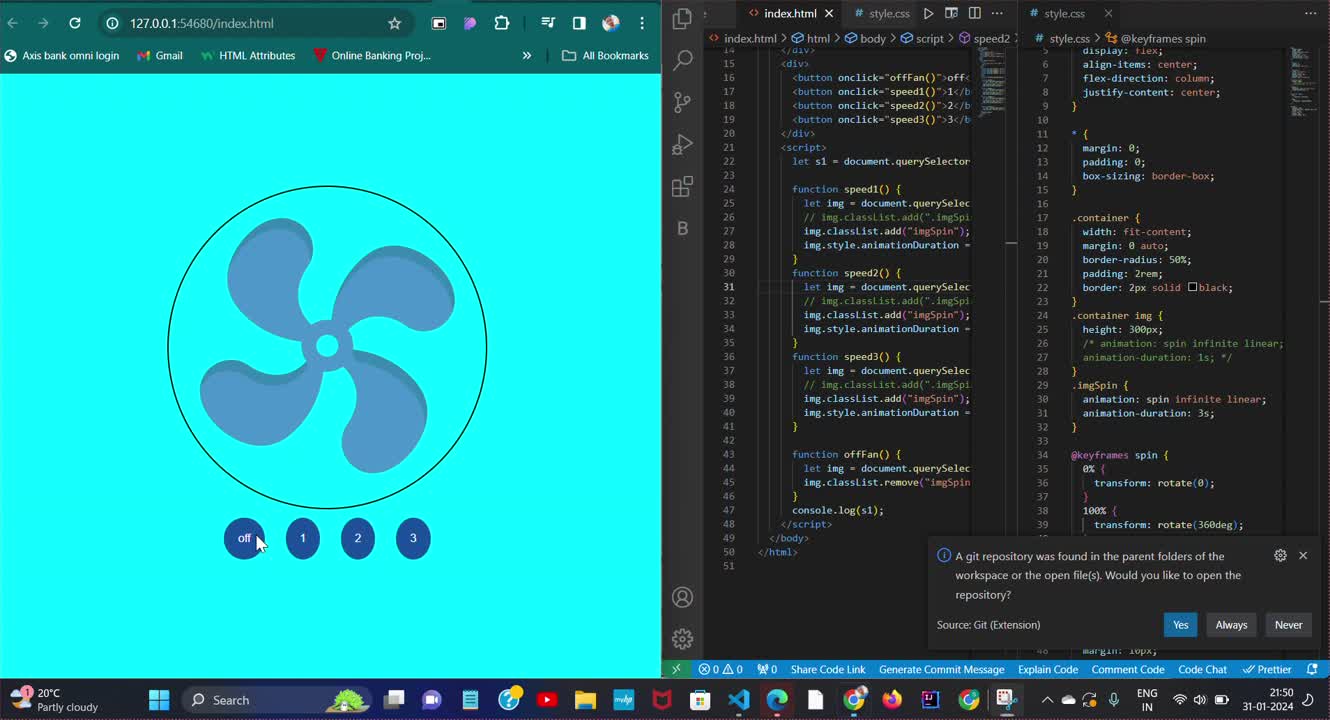Run the code with the play icon
1330x720 pixels.
(929, 13)
